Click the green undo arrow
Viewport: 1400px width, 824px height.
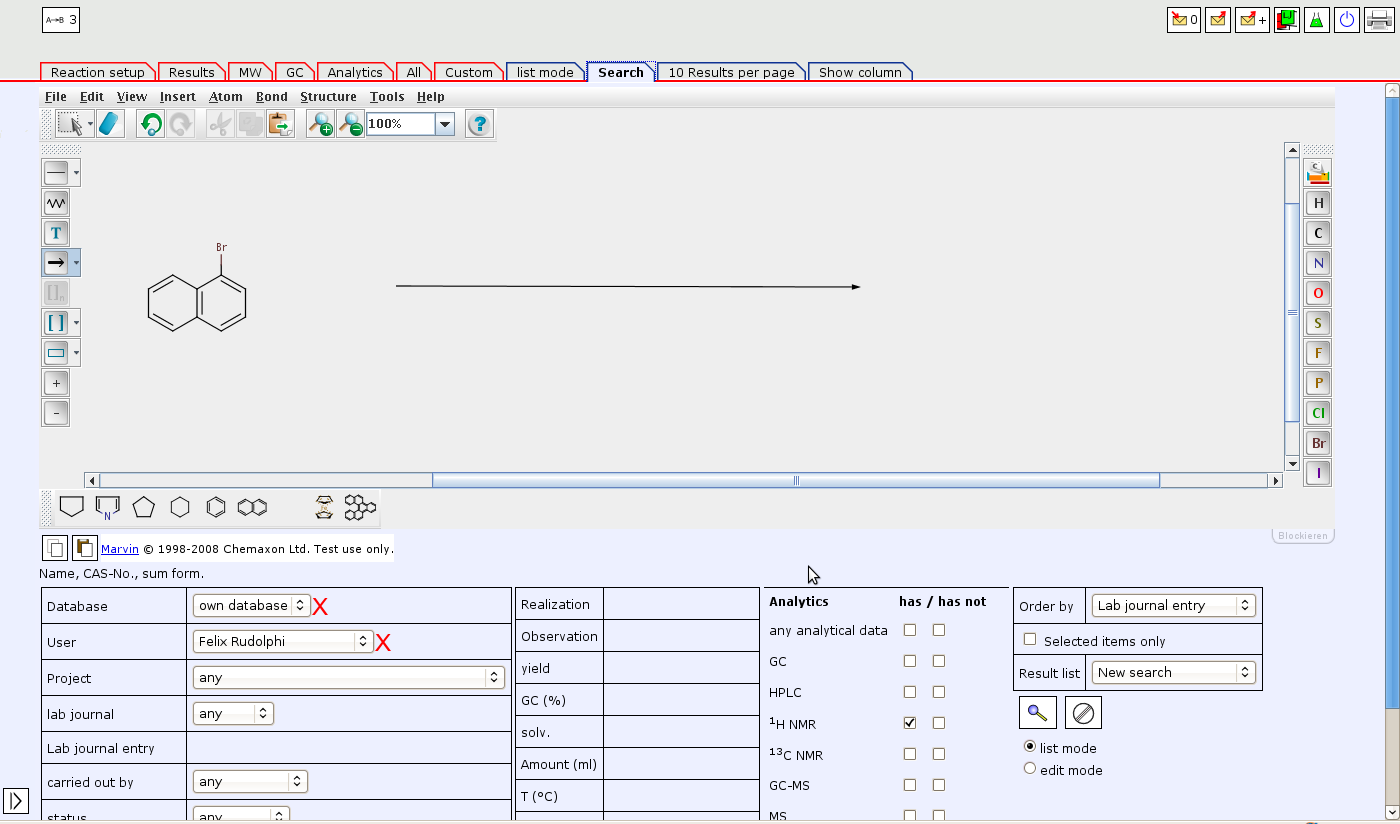tap(151, 124)
